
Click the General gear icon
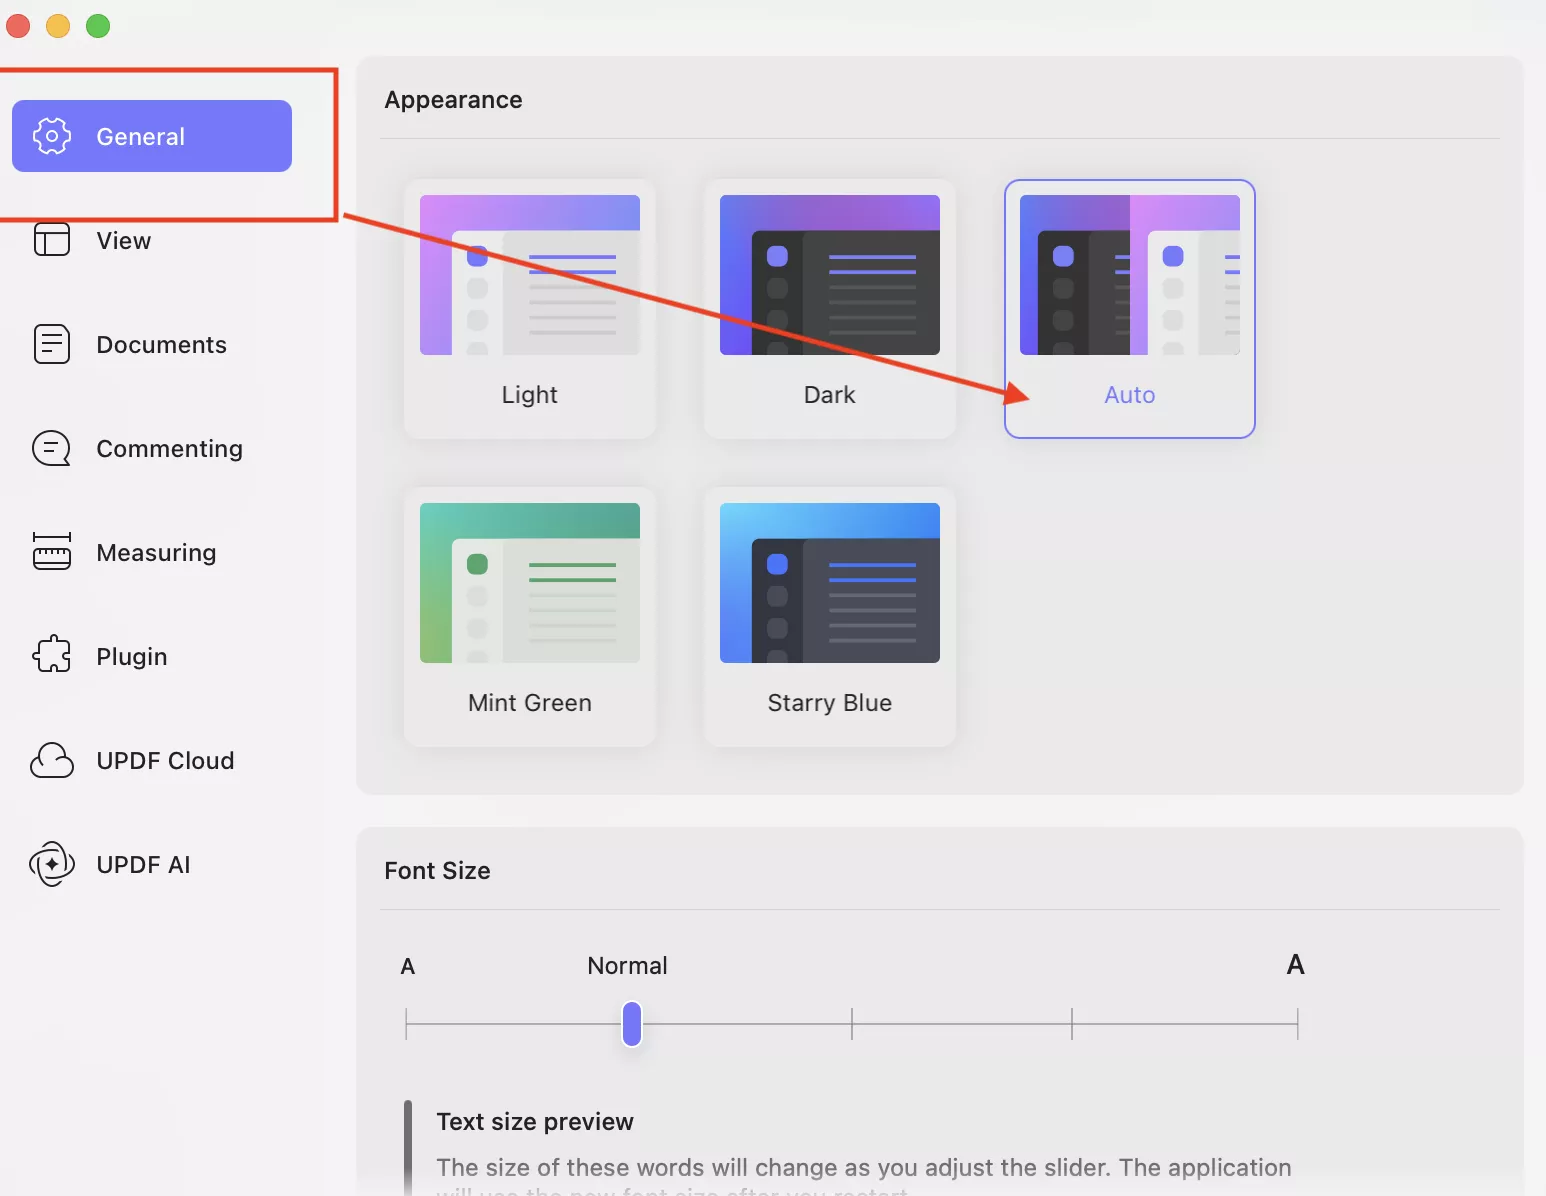pyautogui.click(x=52, y=136)
